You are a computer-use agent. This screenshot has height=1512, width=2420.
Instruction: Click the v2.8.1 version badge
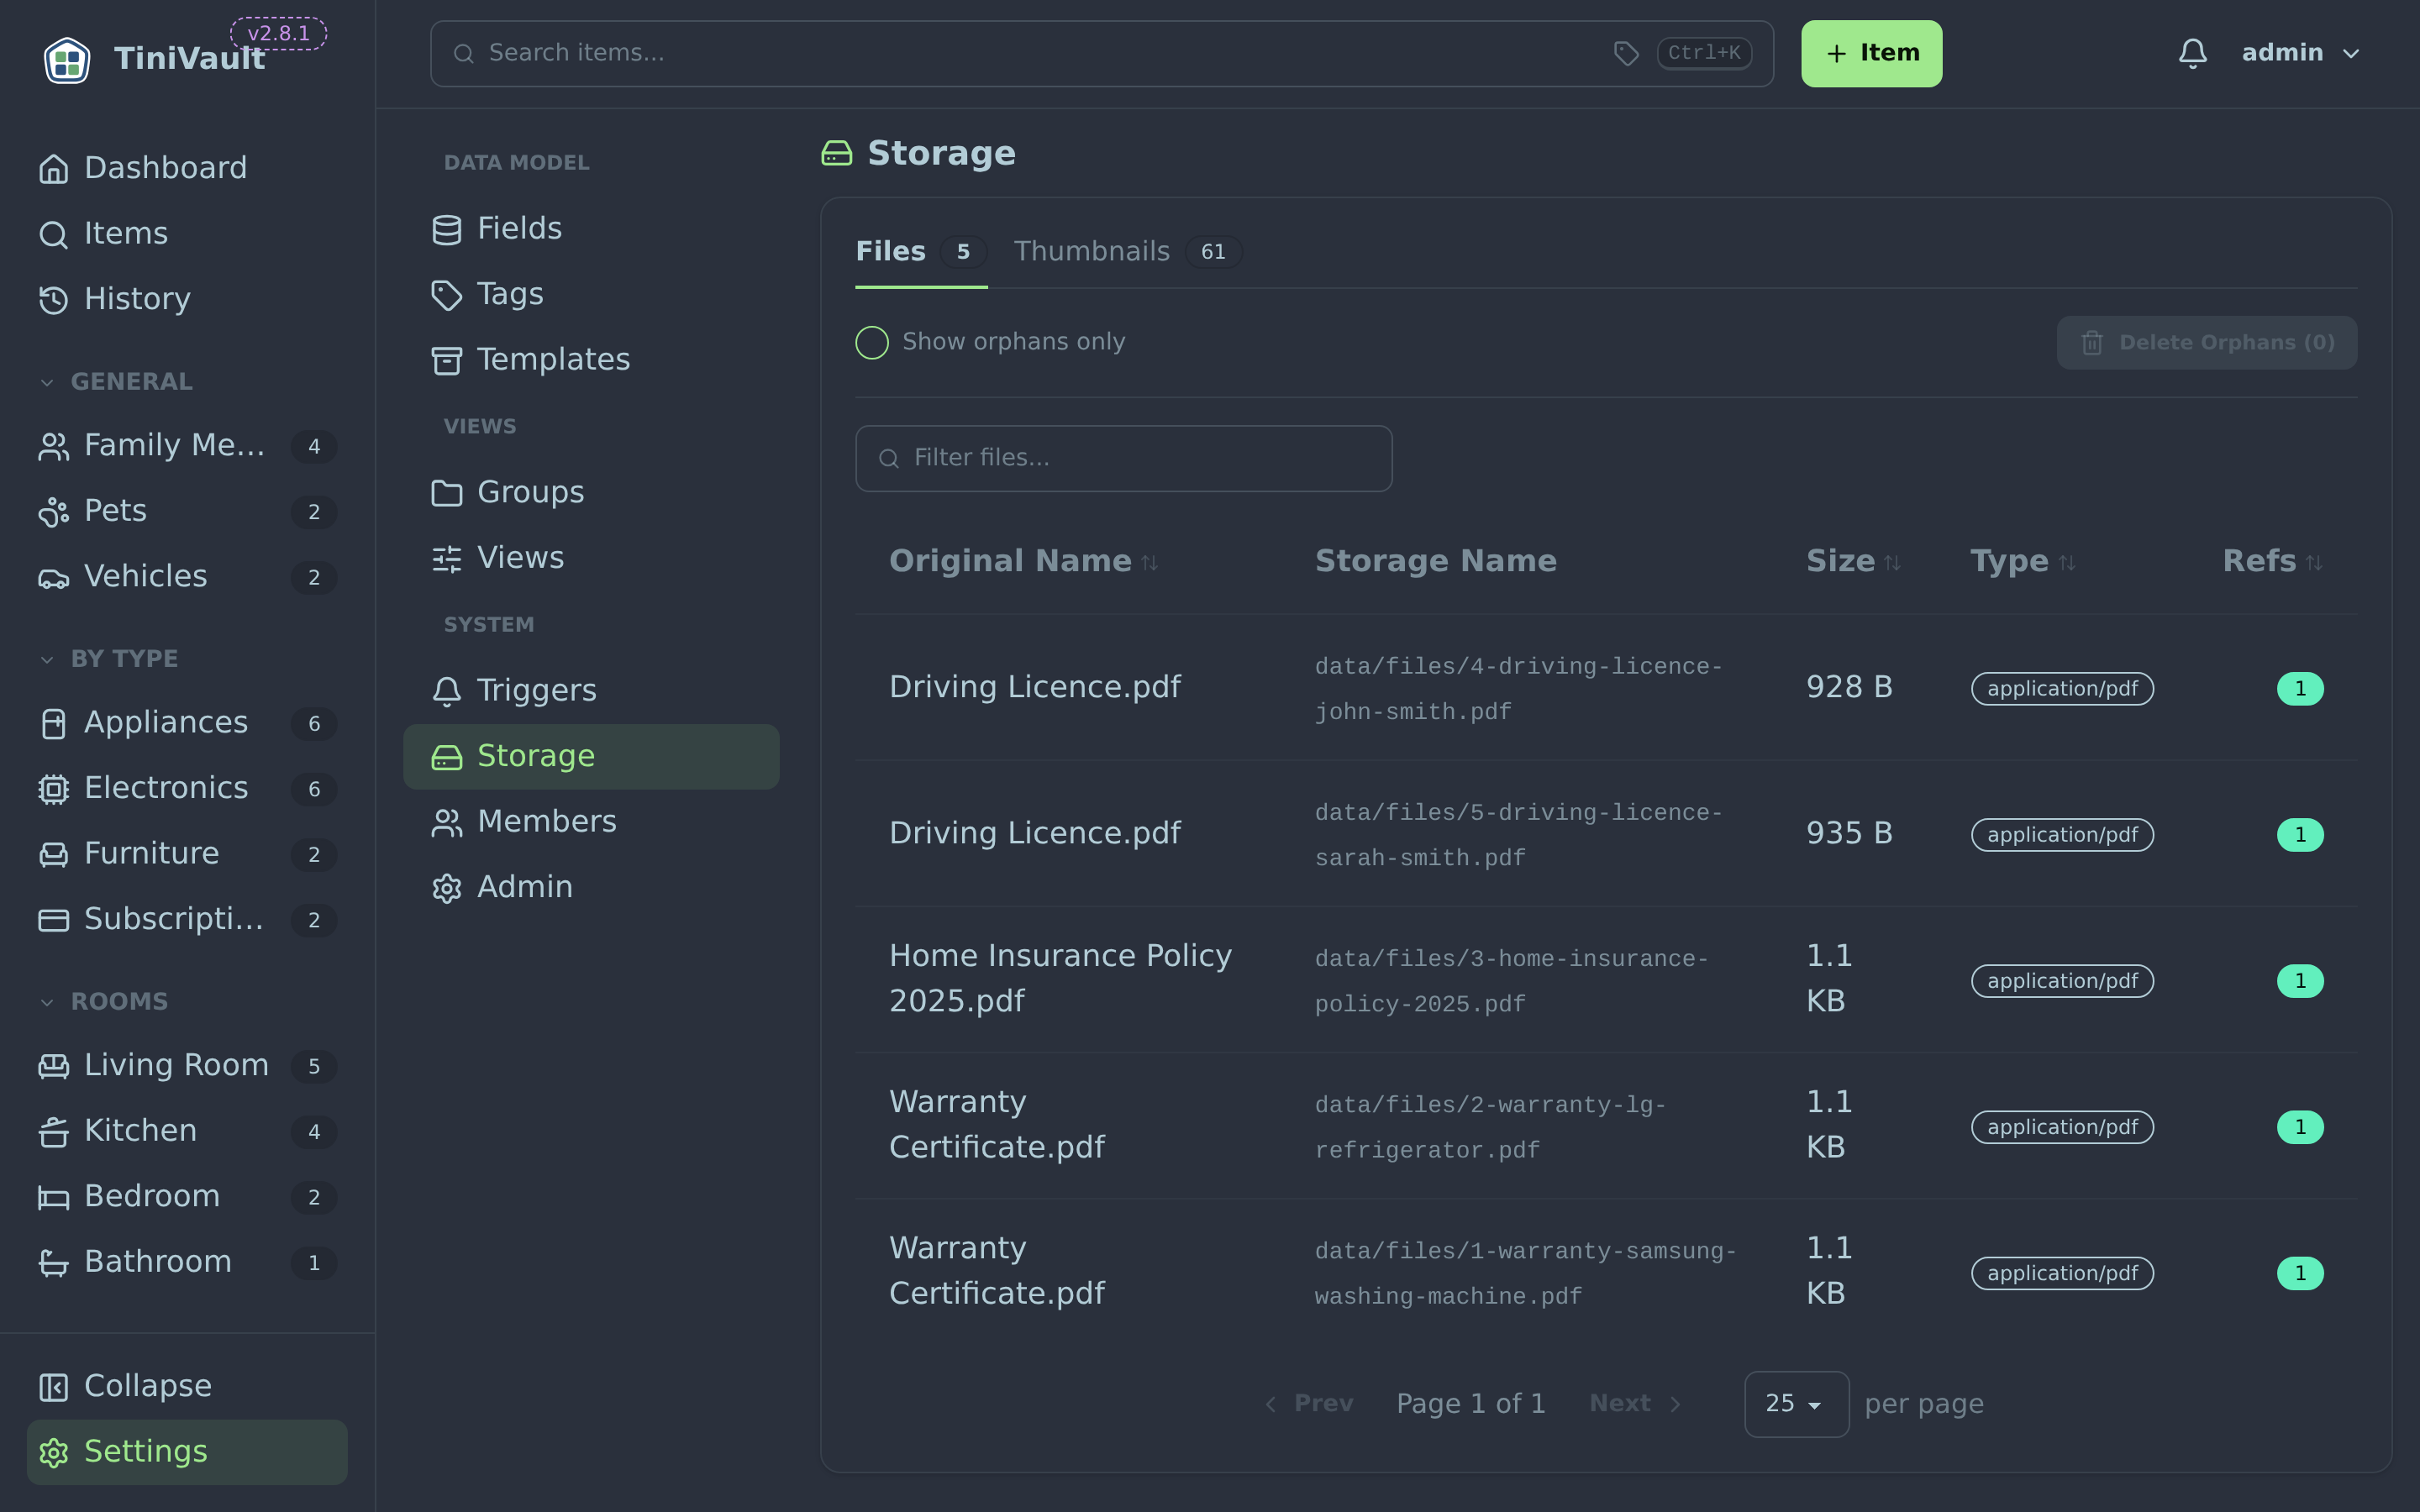point(278,33)
